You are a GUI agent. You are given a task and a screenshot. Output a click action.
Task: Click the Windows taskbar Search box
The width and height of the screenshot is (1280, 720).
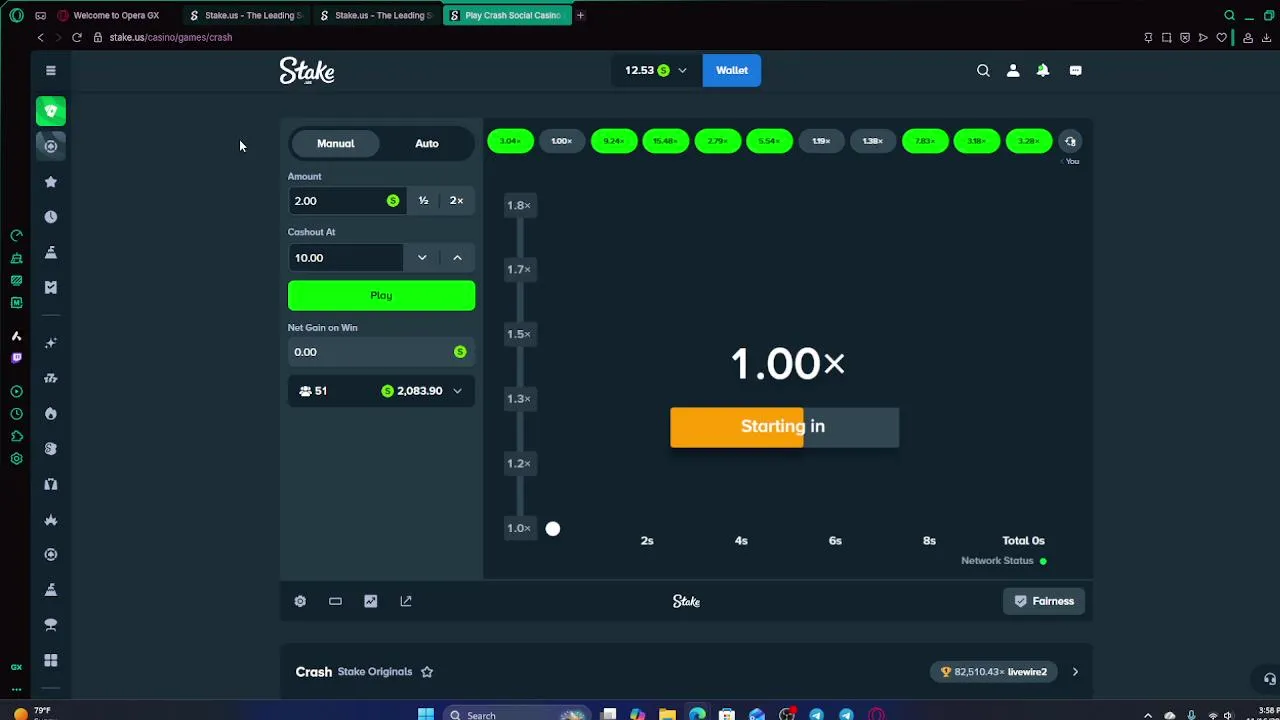point(516,714)
